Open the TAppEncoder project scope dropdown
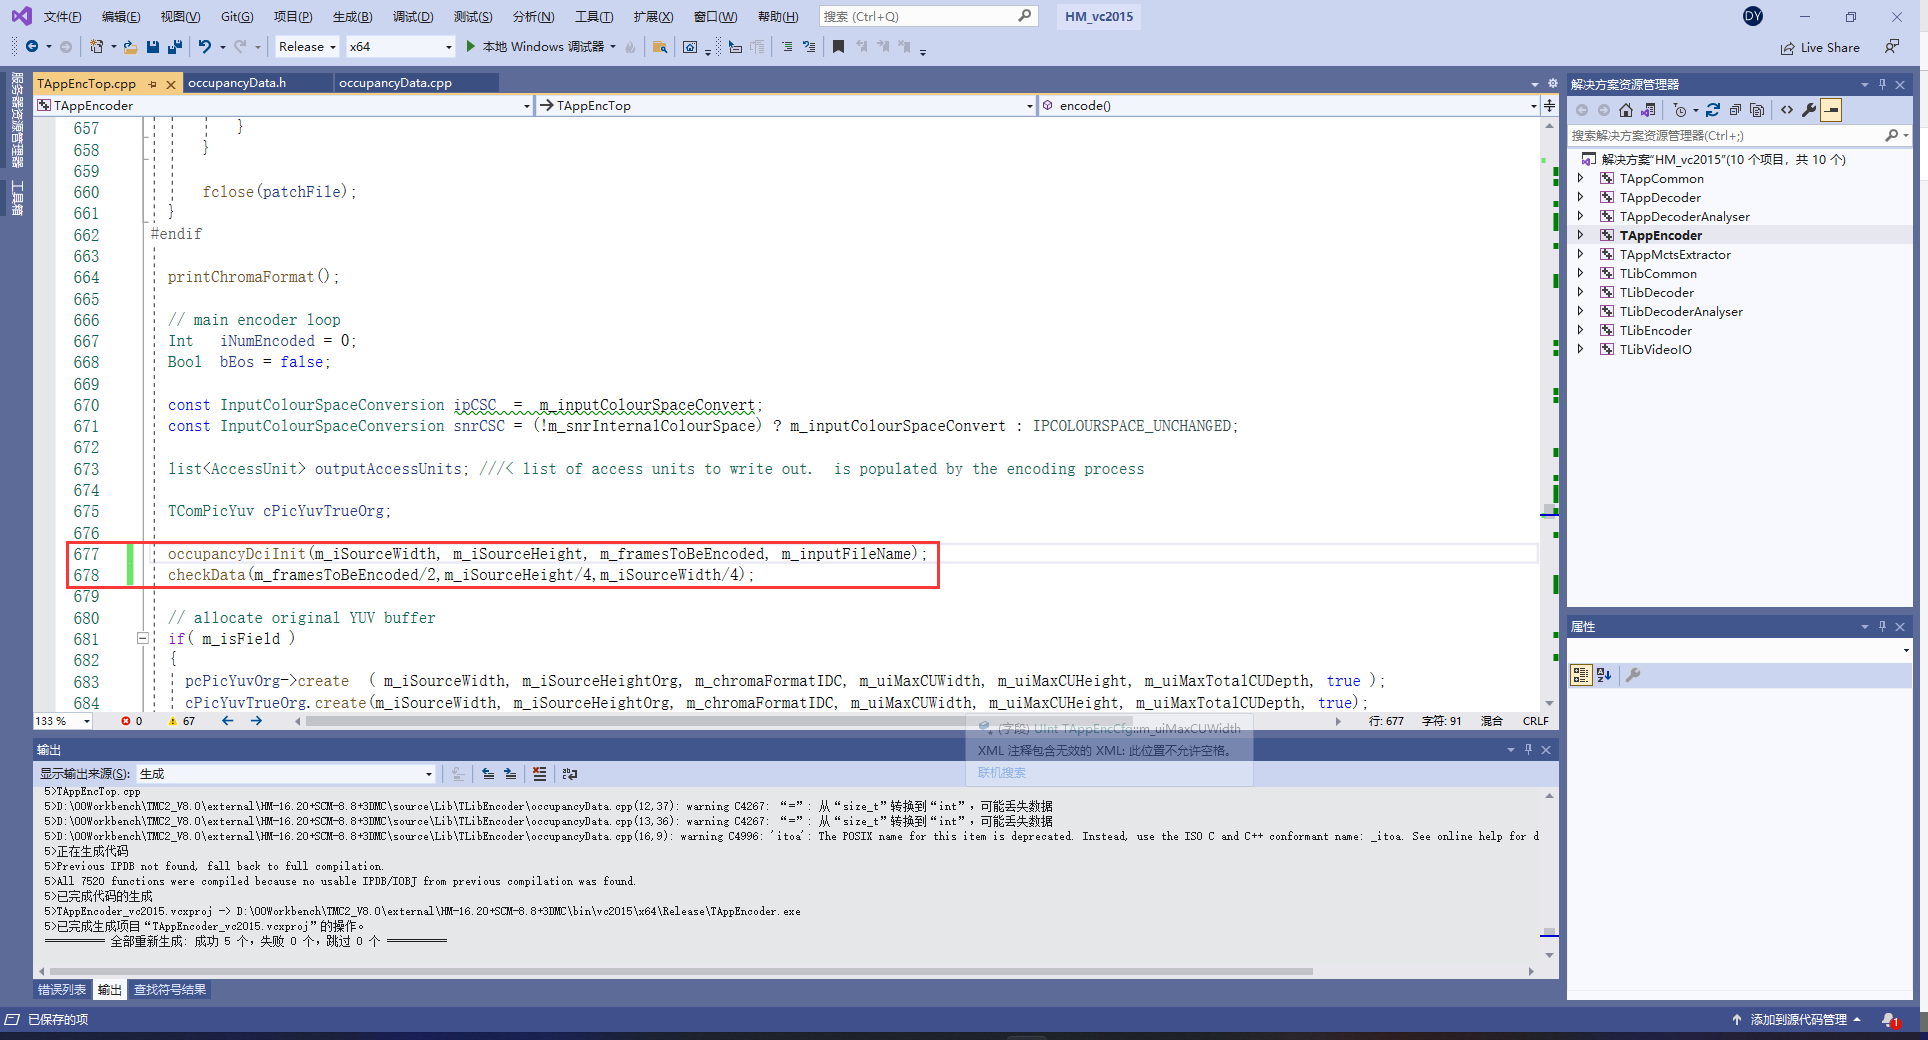Screen dimensions: 1928x1040 coord(283,105)
